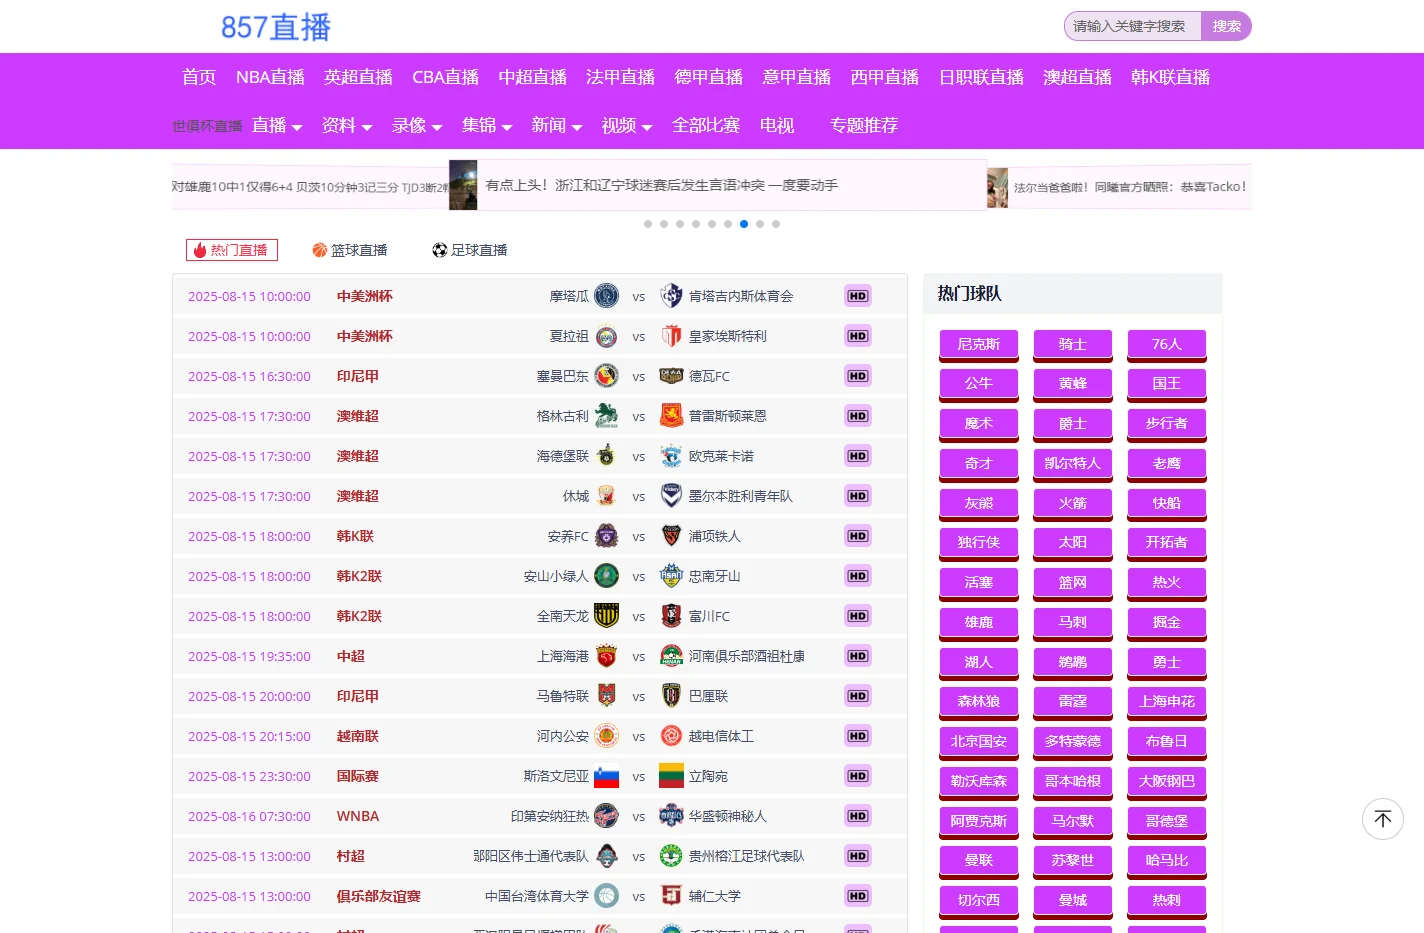
Task: Open 专题推荐 navigation item
Action: pyautogui.click(x=864, y=125)
